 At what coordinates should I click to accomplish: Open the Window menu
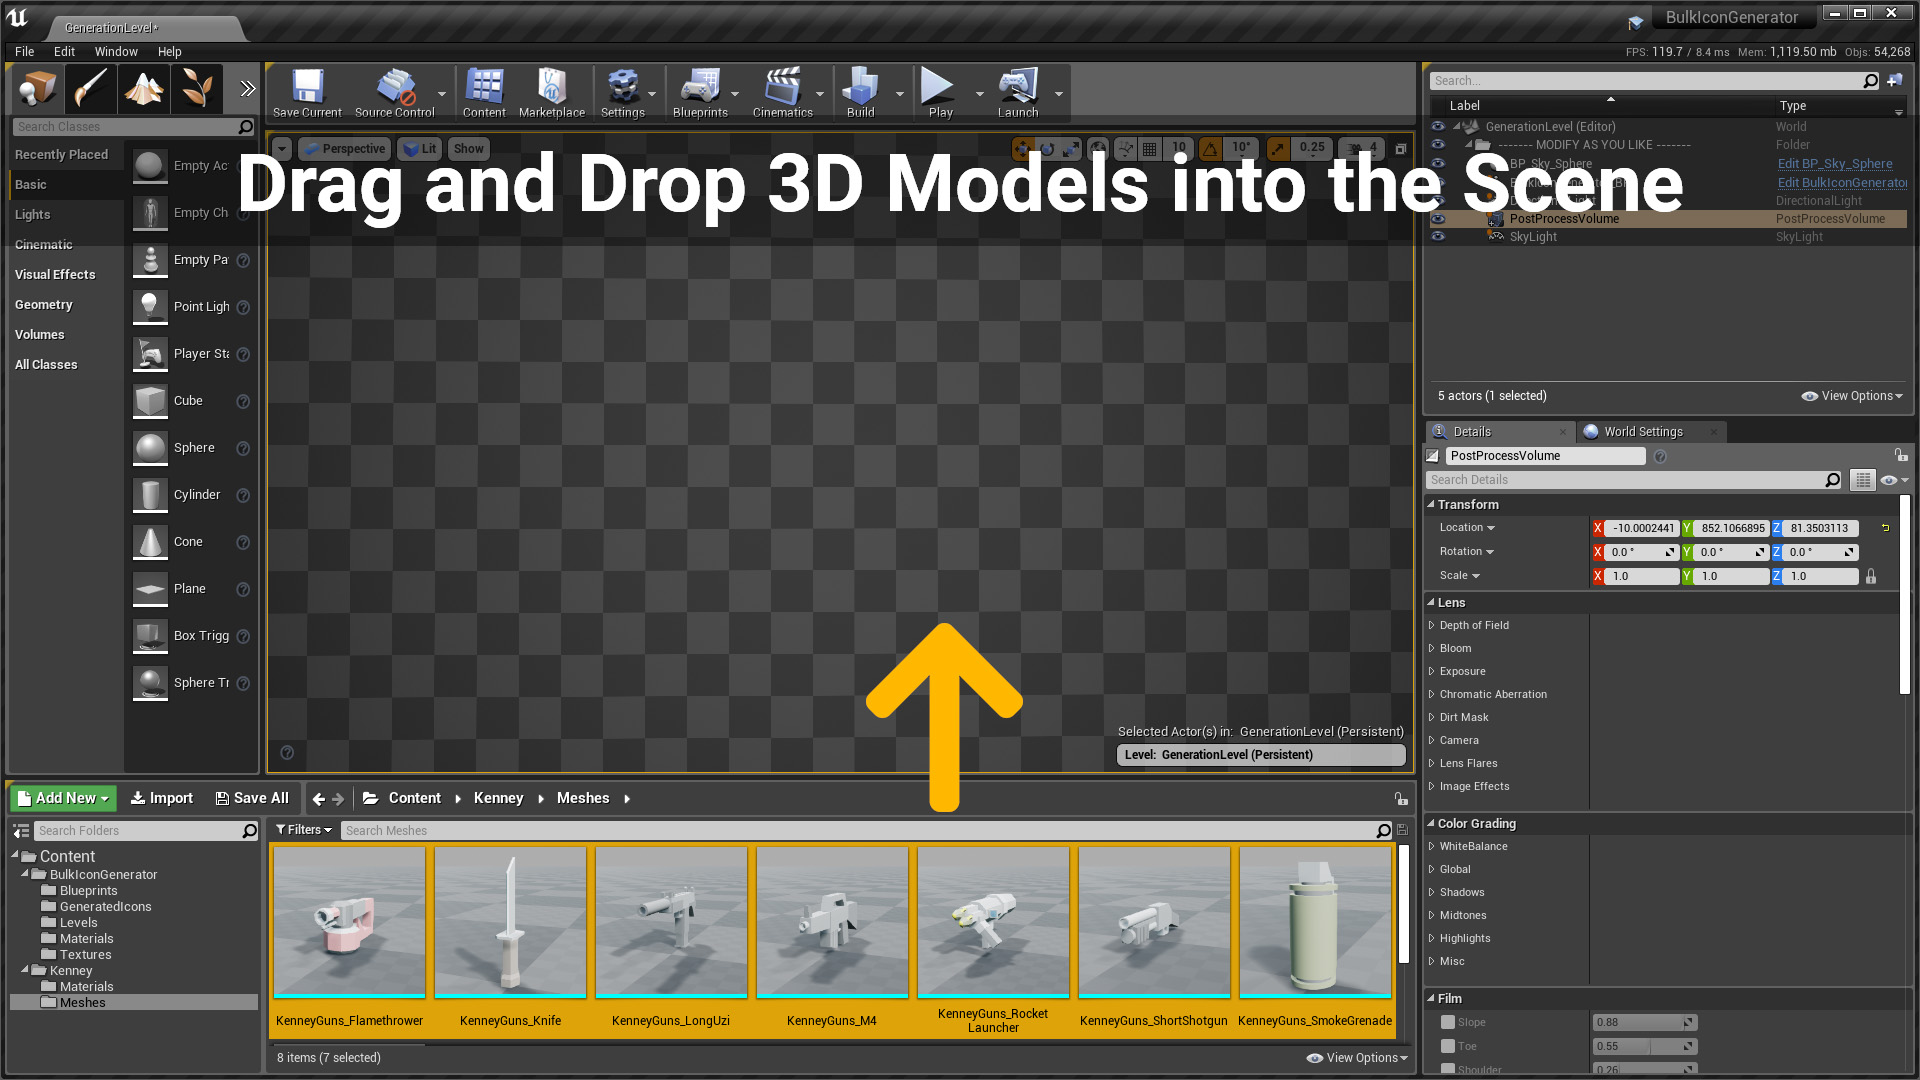116,52
